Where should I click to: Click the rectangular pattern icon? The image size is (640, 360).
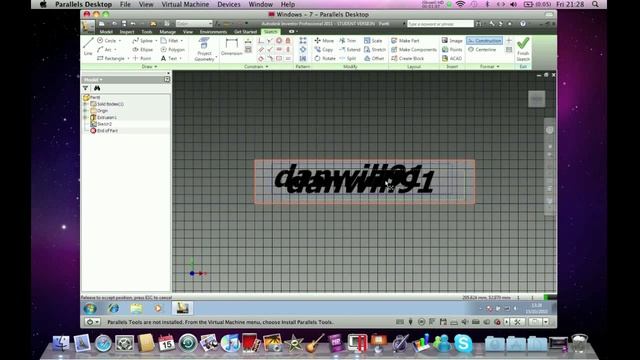pyautogui.click(x=303, y=40)
